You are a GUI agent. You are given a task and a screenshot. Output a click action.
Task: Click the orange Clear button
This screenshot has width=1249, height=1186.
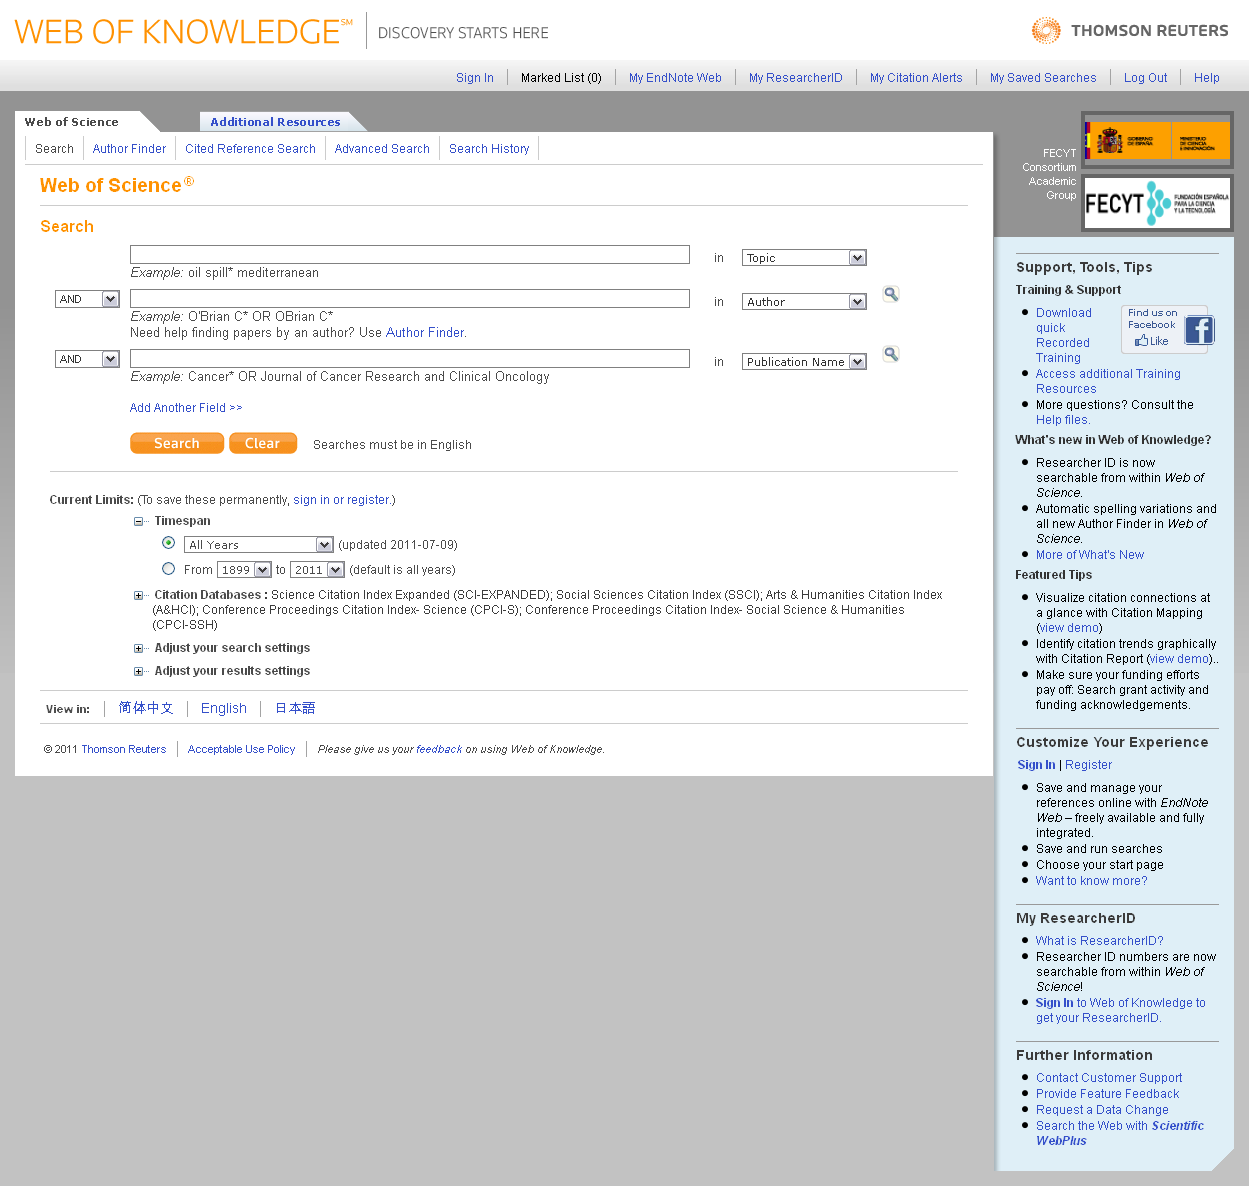(x=263, y=443)
